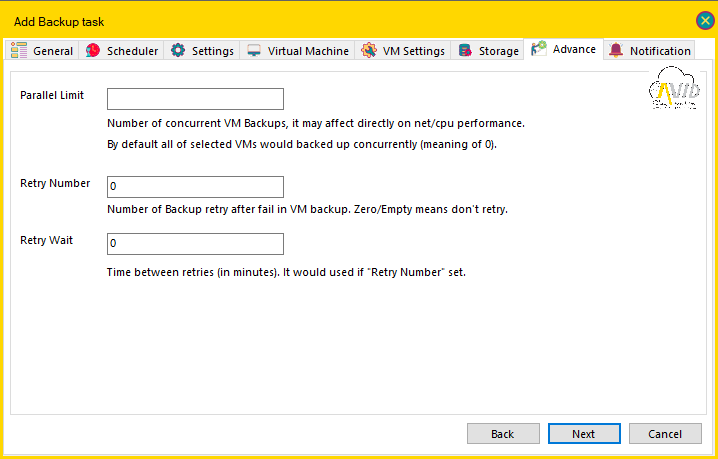The width and height of the screenshot is (718, 459).
Task: Select the Virtual Machine tab
Action: click(x=297, y=50)
